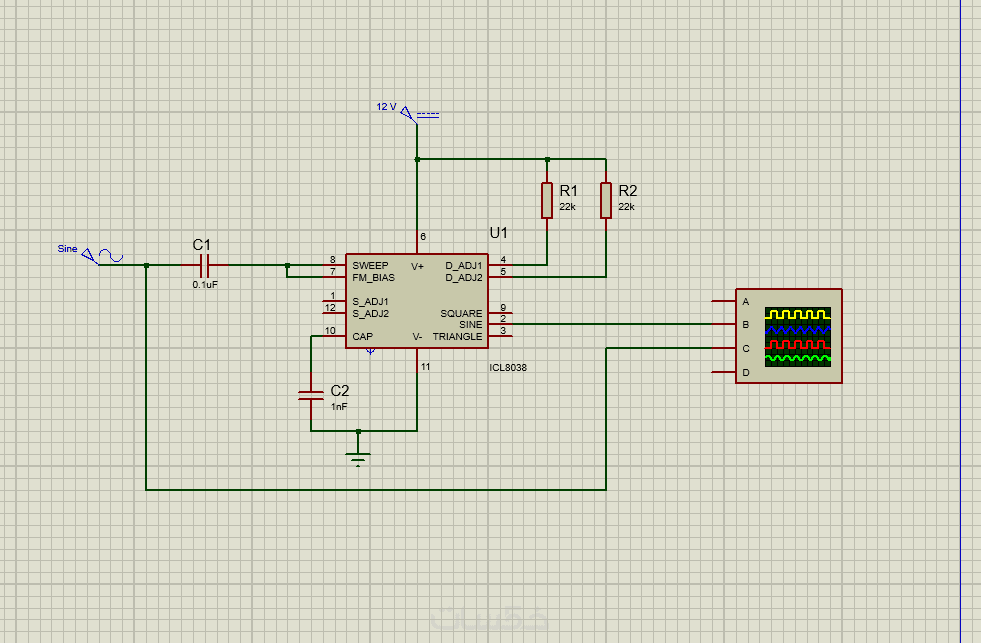Select R1's 22k value text
The height and width of the screenshot is (643, 981).
coord(567,206)
